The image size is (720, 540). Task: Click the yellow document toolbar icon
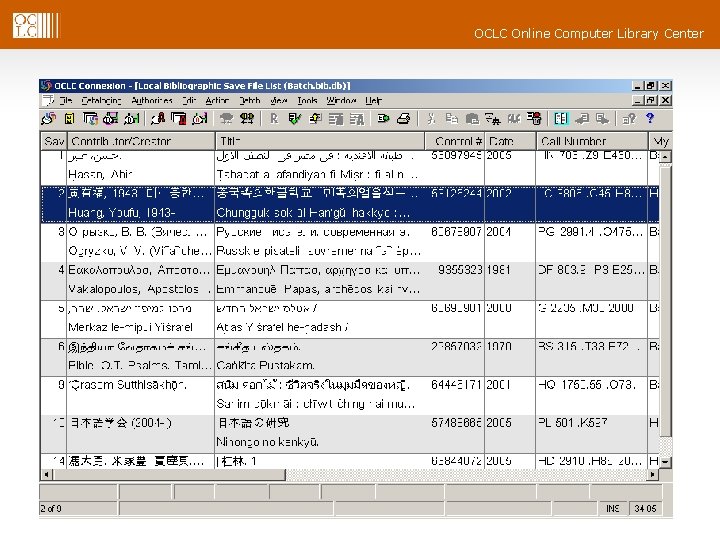coord(69,119)
